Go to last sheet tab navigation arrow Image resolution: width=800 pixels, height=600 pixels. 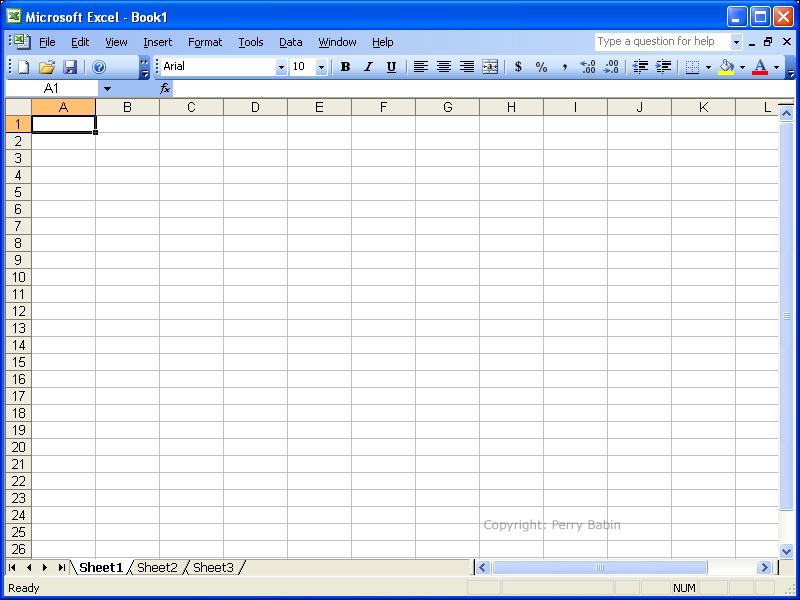coord(61,567)
